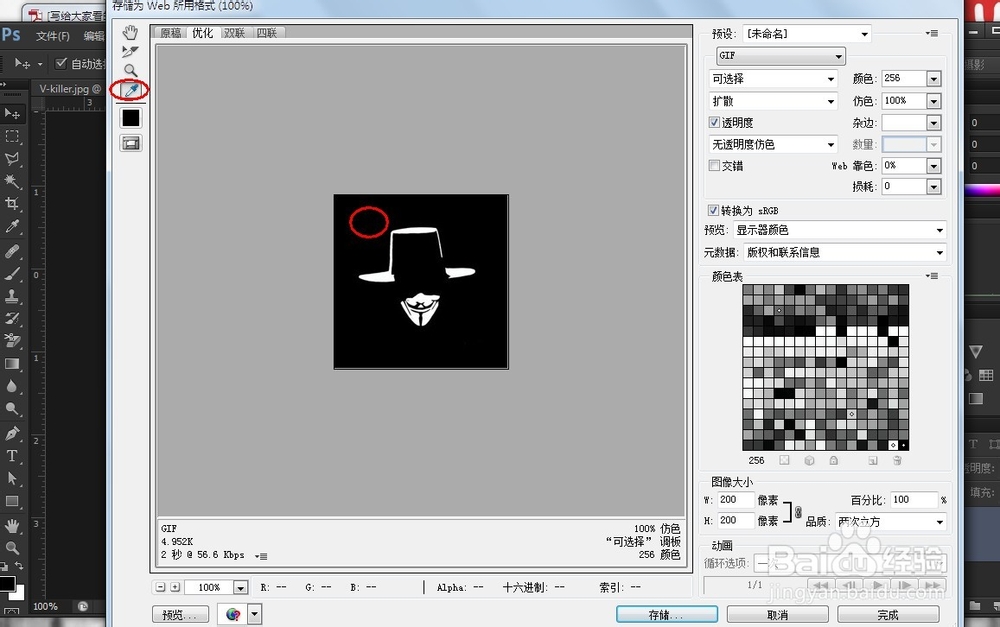Select the Magic Wand tool in Photoshop

[x=12, y=182]
